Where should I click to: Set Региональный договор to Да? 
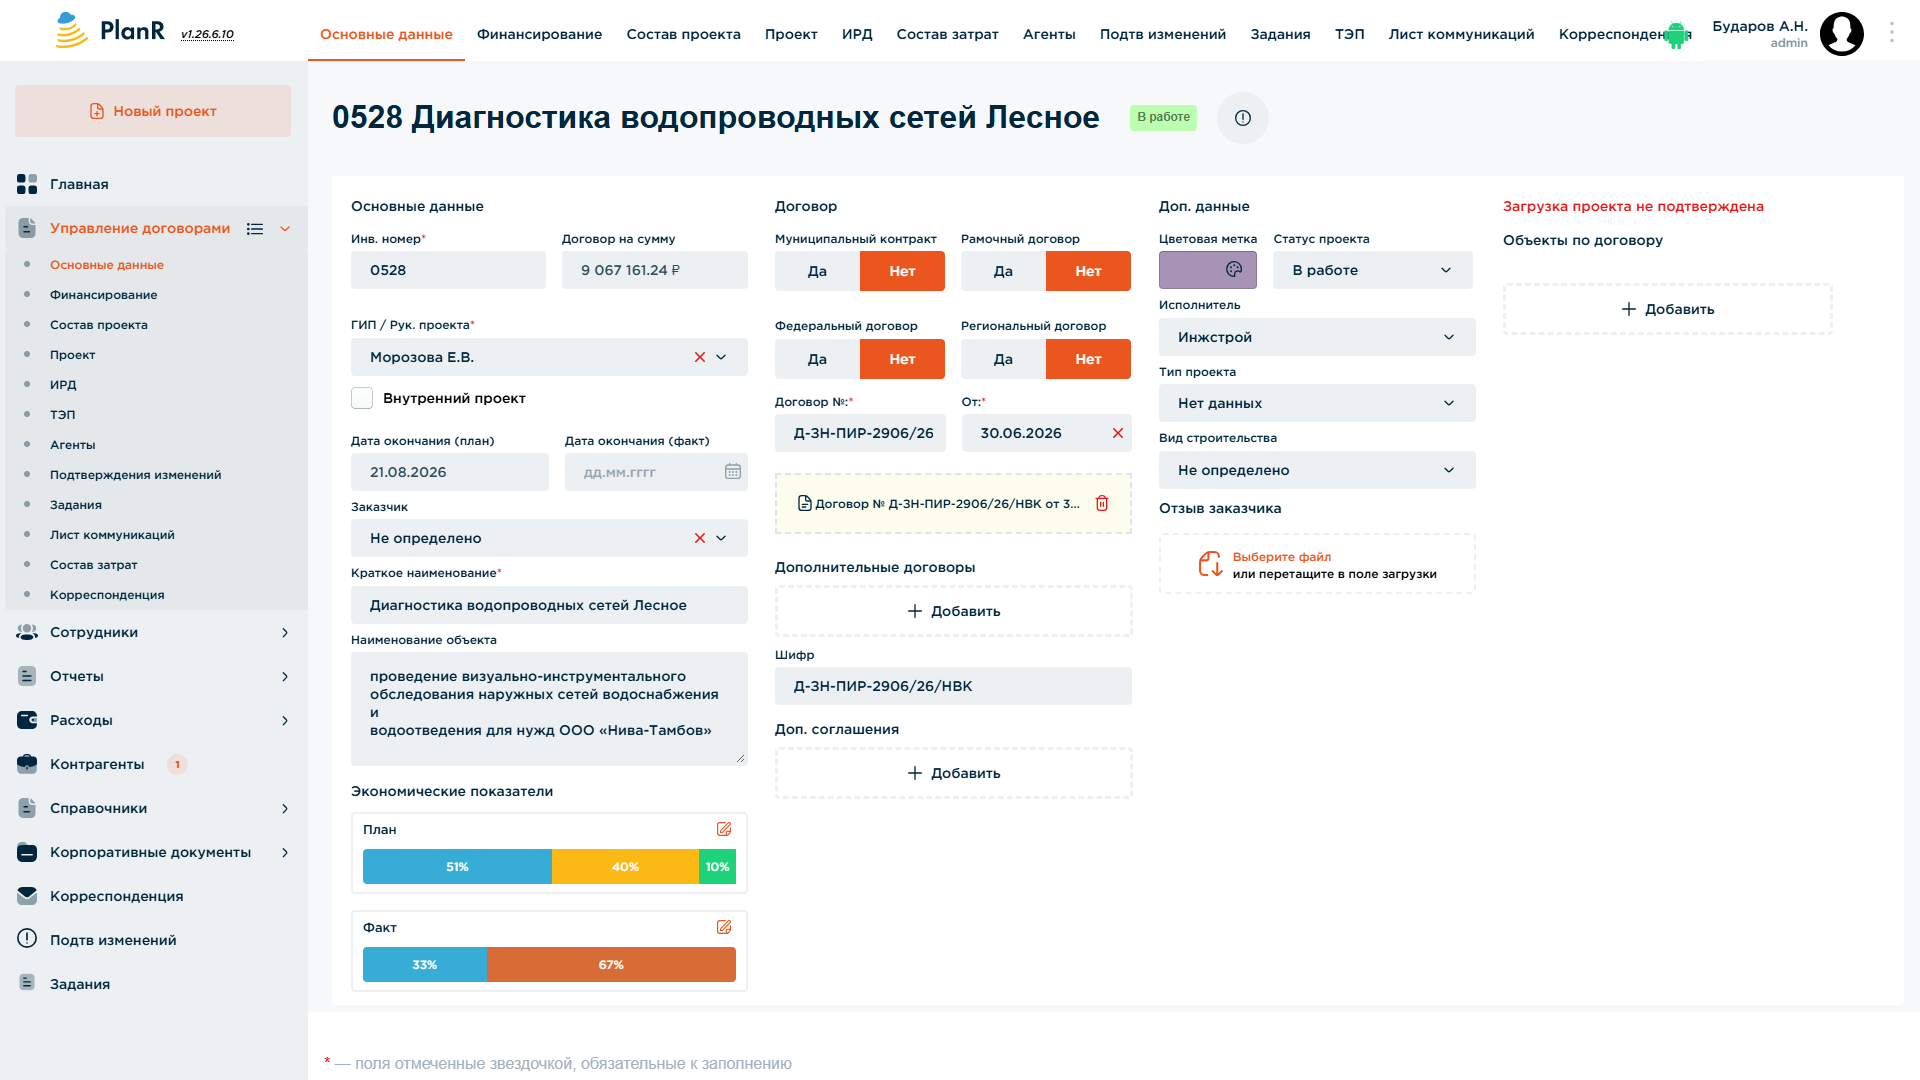point(1003,359)
